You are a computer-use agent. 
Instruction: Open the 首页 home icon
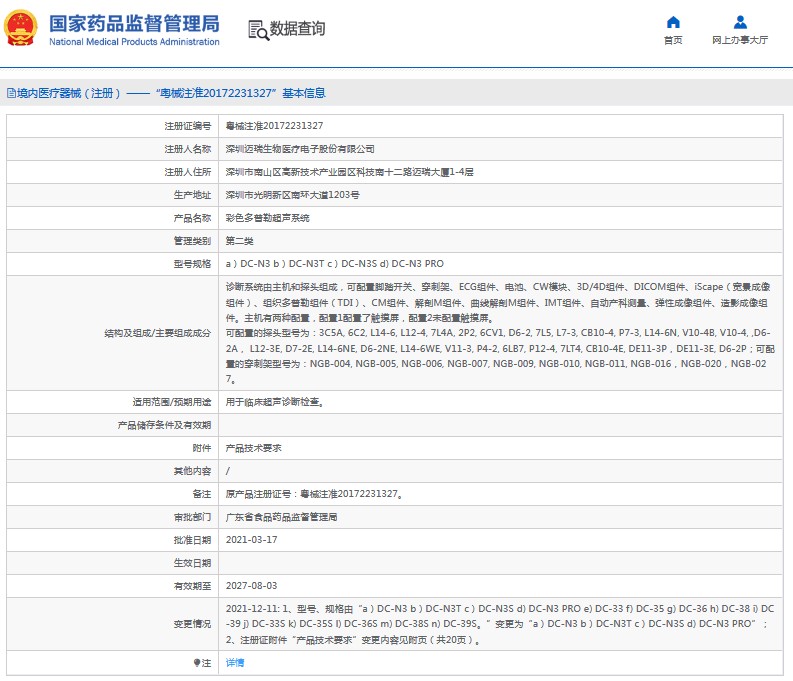pyautogui.click(x=673, y=22)
